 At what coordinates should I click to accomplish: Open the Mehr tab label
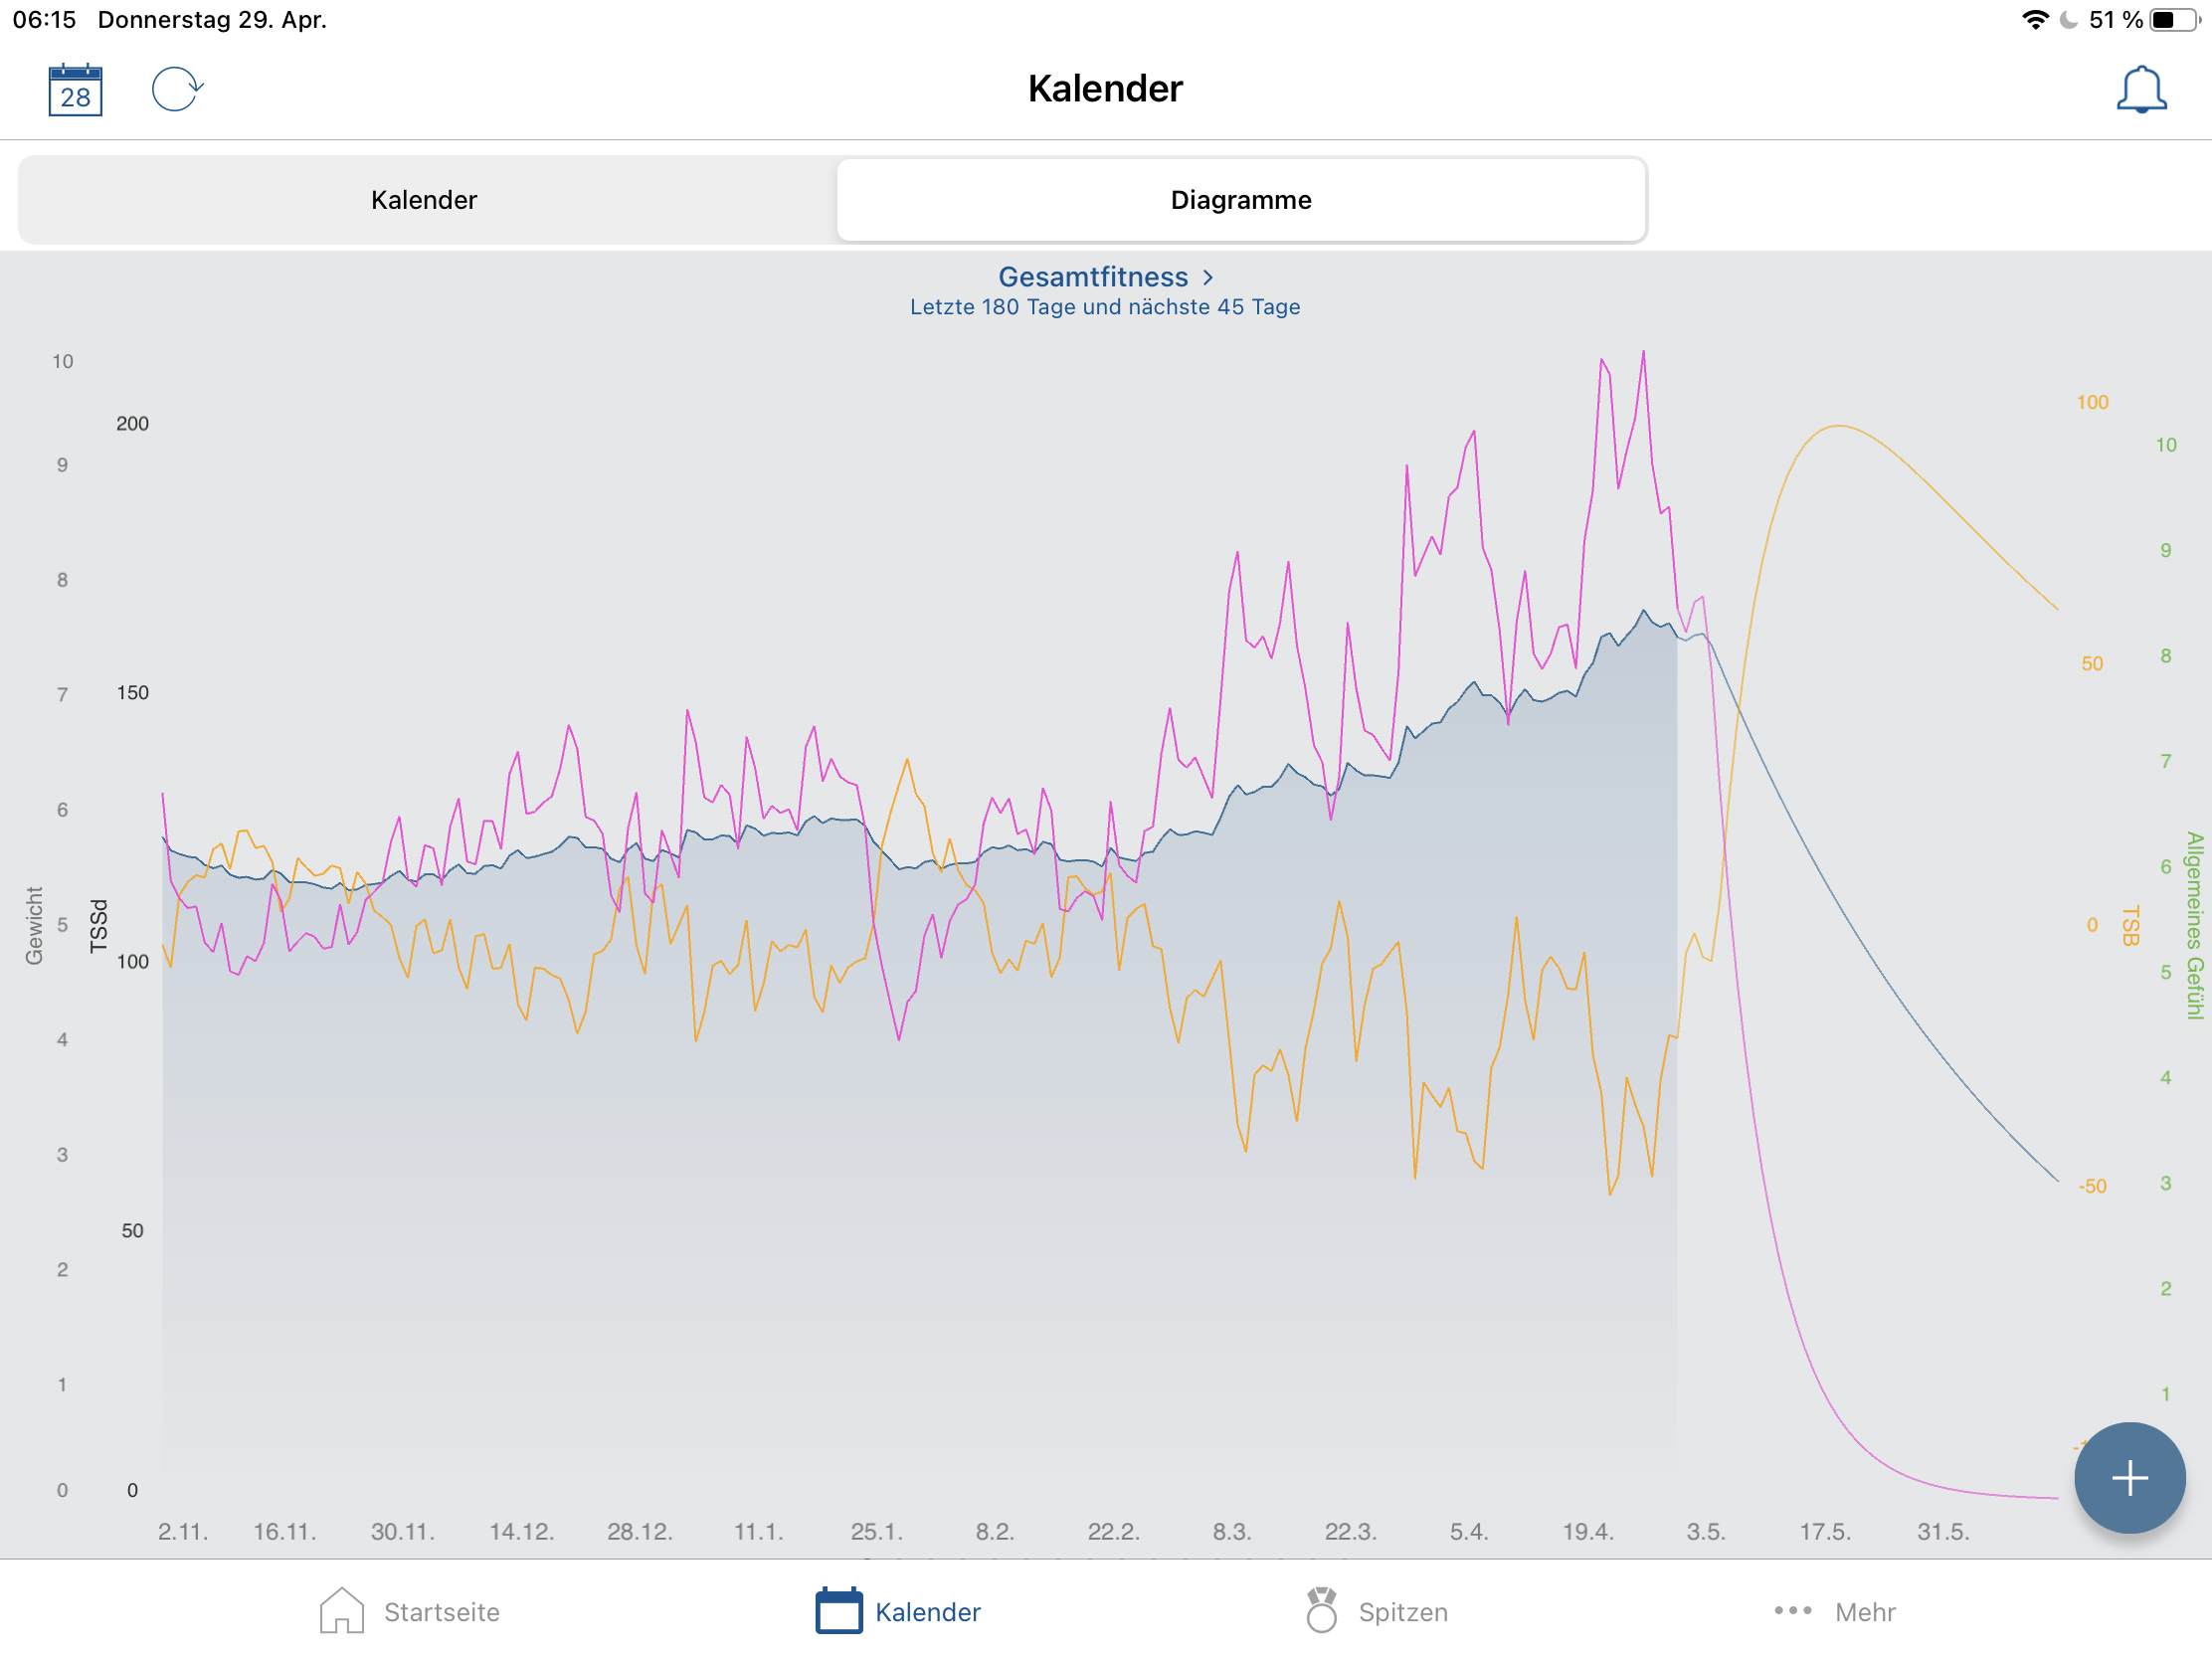pos(1864,1612)
